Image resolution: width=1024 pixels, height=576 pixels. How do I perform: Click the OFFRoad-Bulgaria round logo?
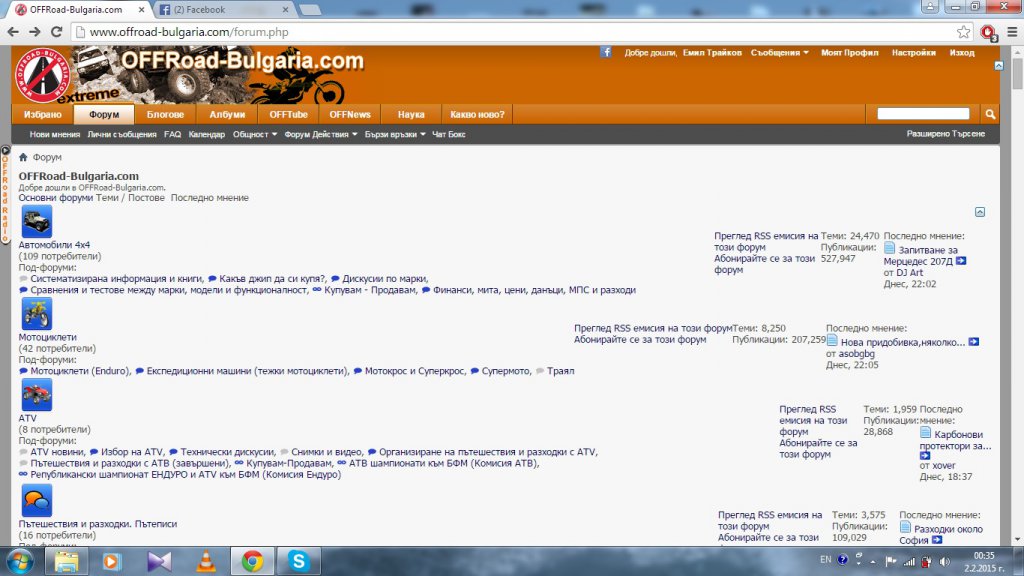(42, 75)
